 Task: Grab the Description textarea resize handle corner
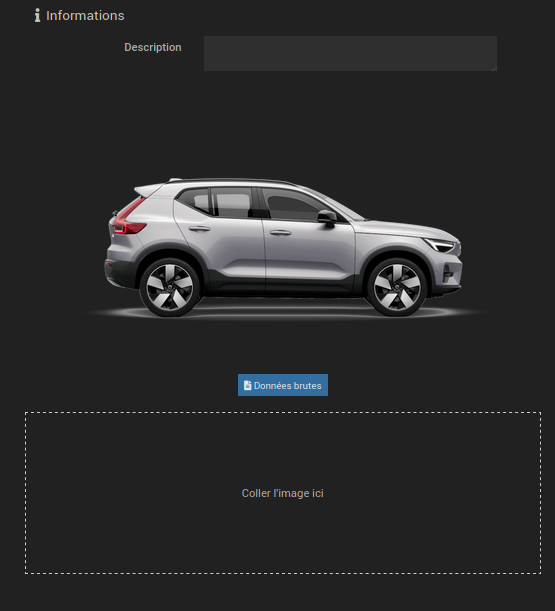tap(494, 68)
